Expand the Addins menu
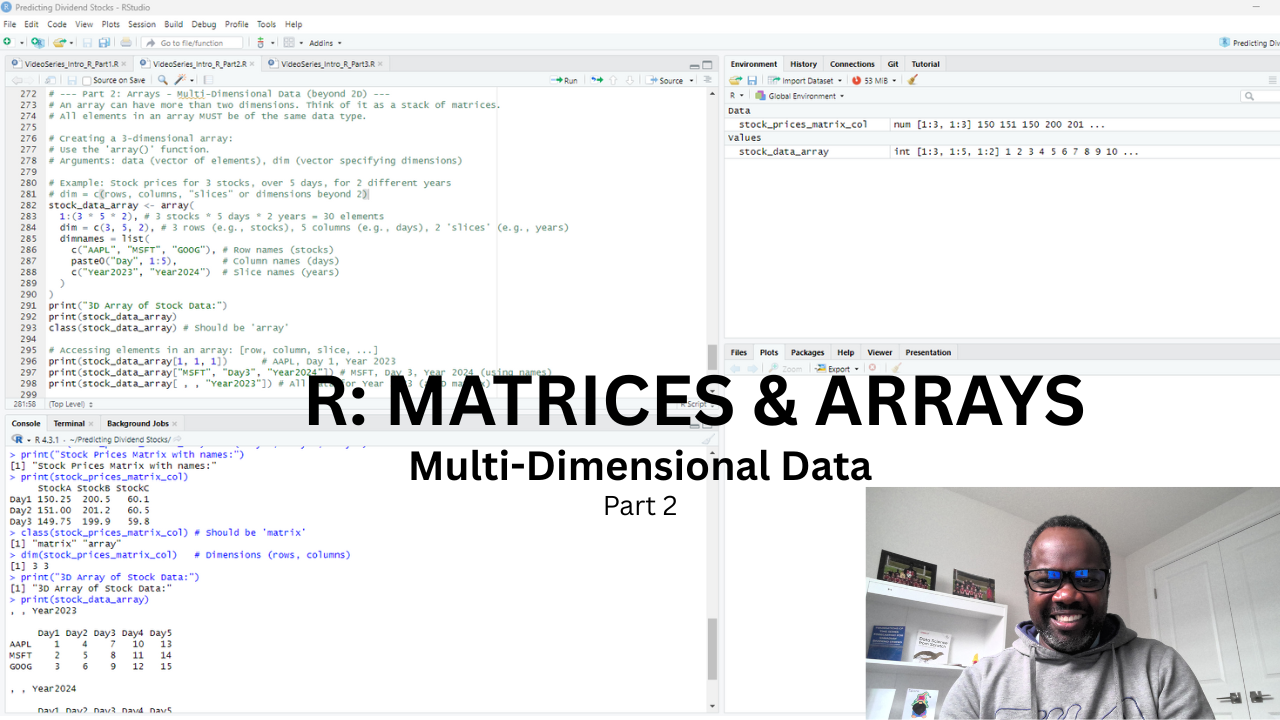1280x720 pixels. (322, 42)
